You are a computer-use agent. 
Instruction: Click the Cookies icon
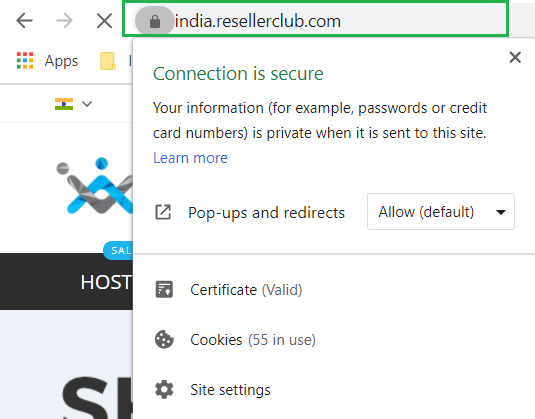tap(164, 339)
